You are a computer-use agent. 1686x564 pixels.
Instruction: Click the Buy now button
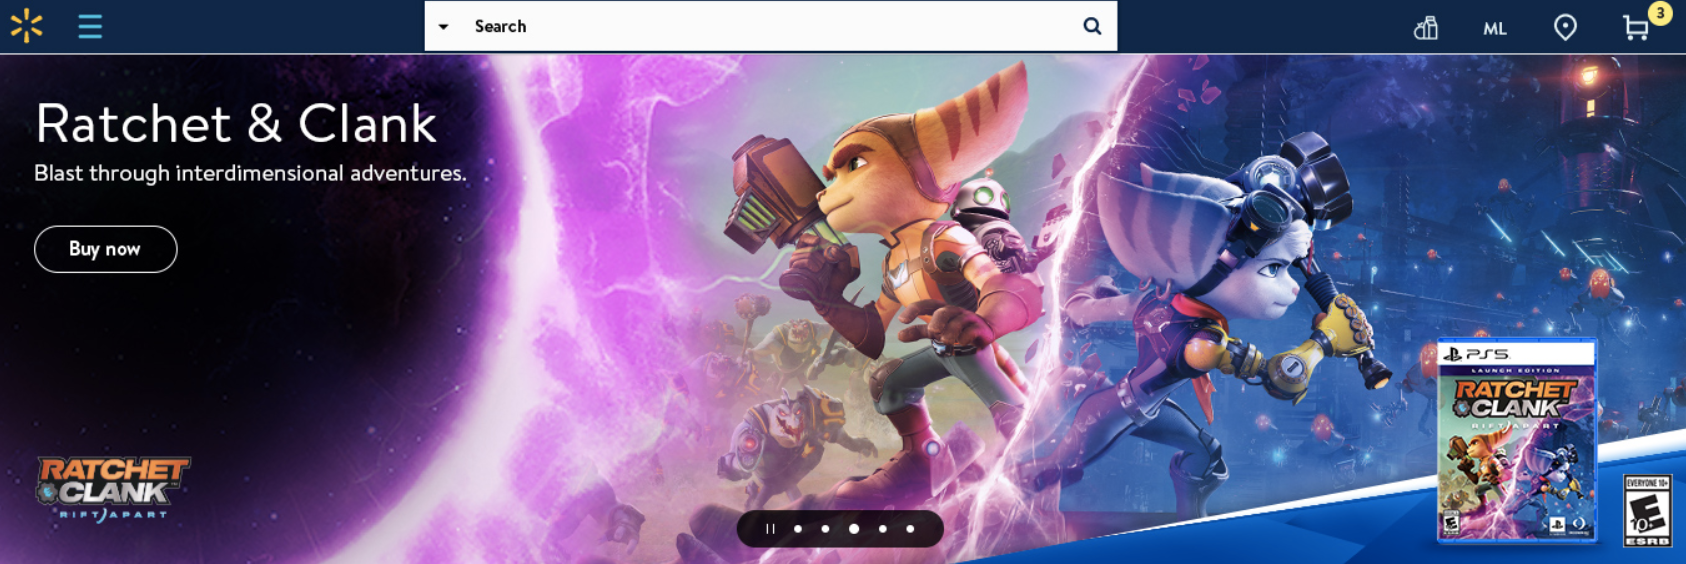106,249
